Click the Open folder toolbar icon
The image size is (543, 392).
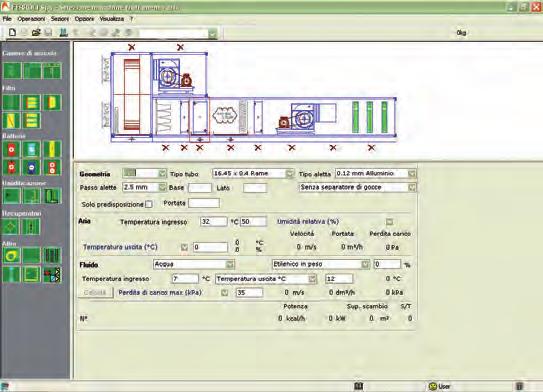click(36, 32)
